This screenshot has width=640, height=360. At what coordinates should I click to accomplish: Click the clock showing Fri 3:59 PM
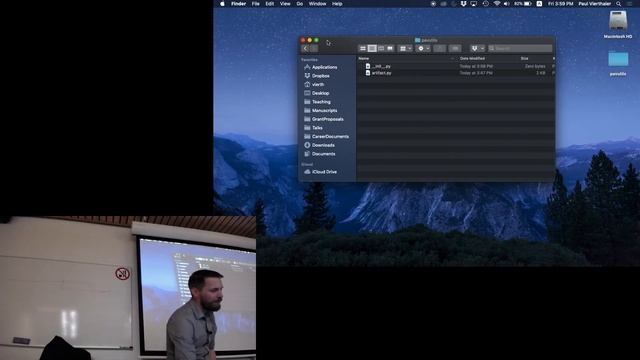click(560, 4)
